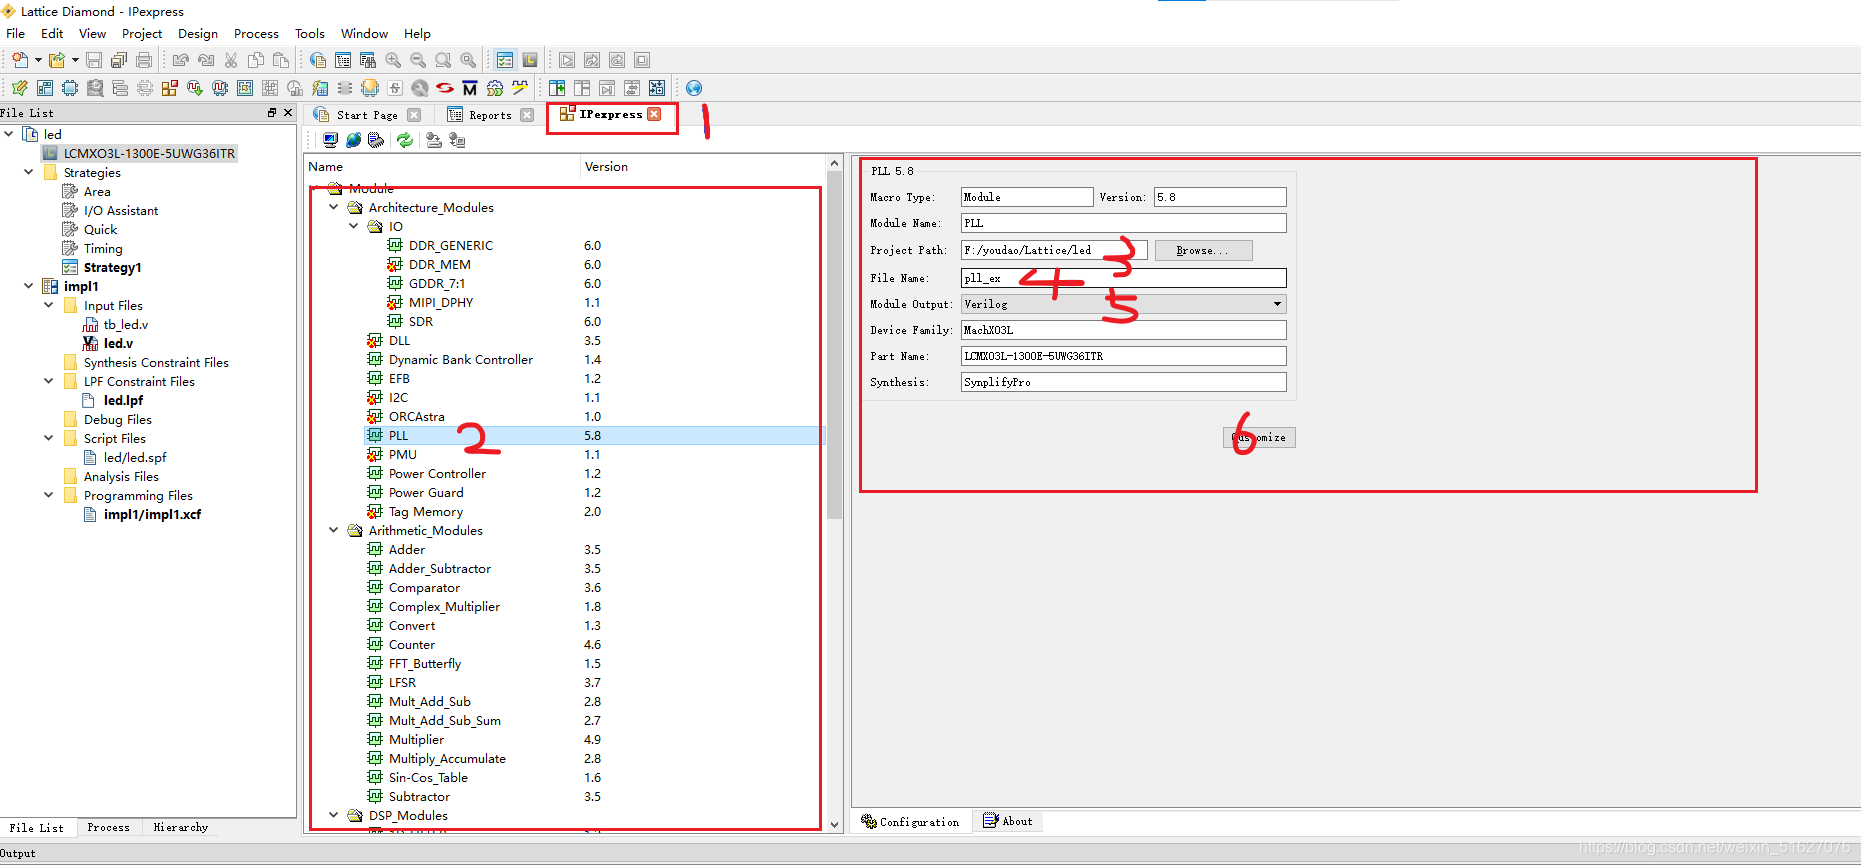Select the DDR_GENERIC module
The image size is (1861, 866).
pyautogui.click(x=450, y=245)
